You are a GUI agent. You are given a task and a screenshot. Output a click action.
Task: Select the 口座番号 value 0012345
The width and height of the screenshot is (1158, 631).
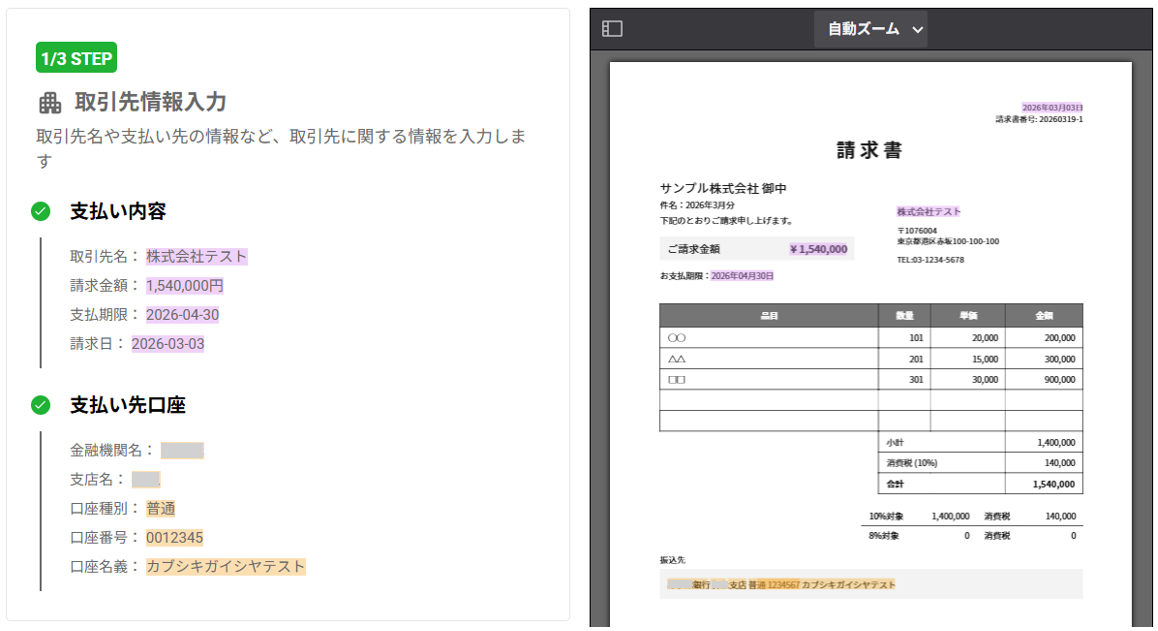click(174, 538)
